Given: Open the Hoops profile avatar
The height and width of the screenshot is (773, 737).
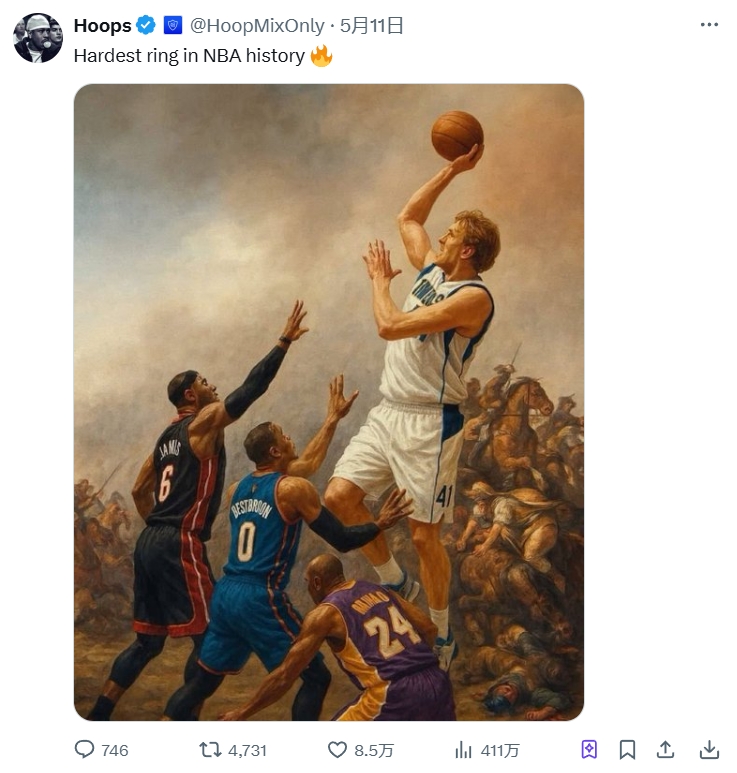Looking at the screenshot, I should click(x=38, y=38).
